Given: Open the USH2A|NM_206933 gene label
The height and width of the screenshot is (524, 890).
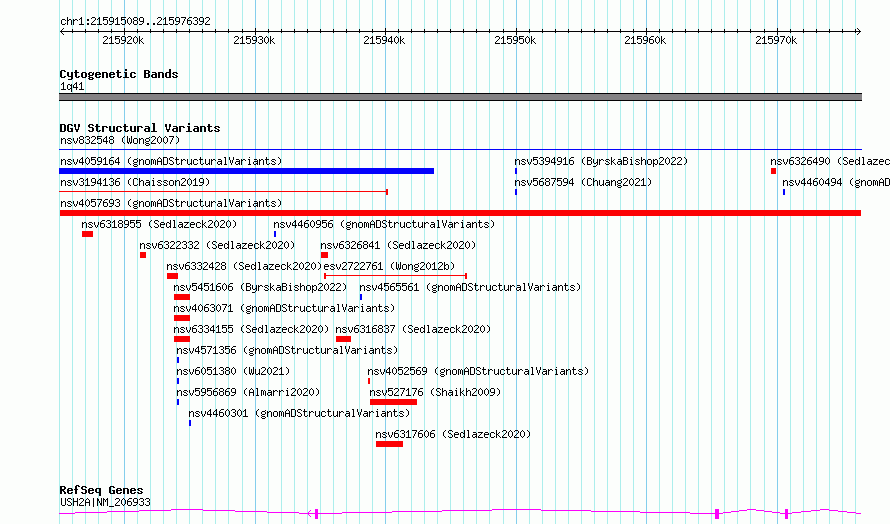Looking at the screenshot, I should coord(106,502).
